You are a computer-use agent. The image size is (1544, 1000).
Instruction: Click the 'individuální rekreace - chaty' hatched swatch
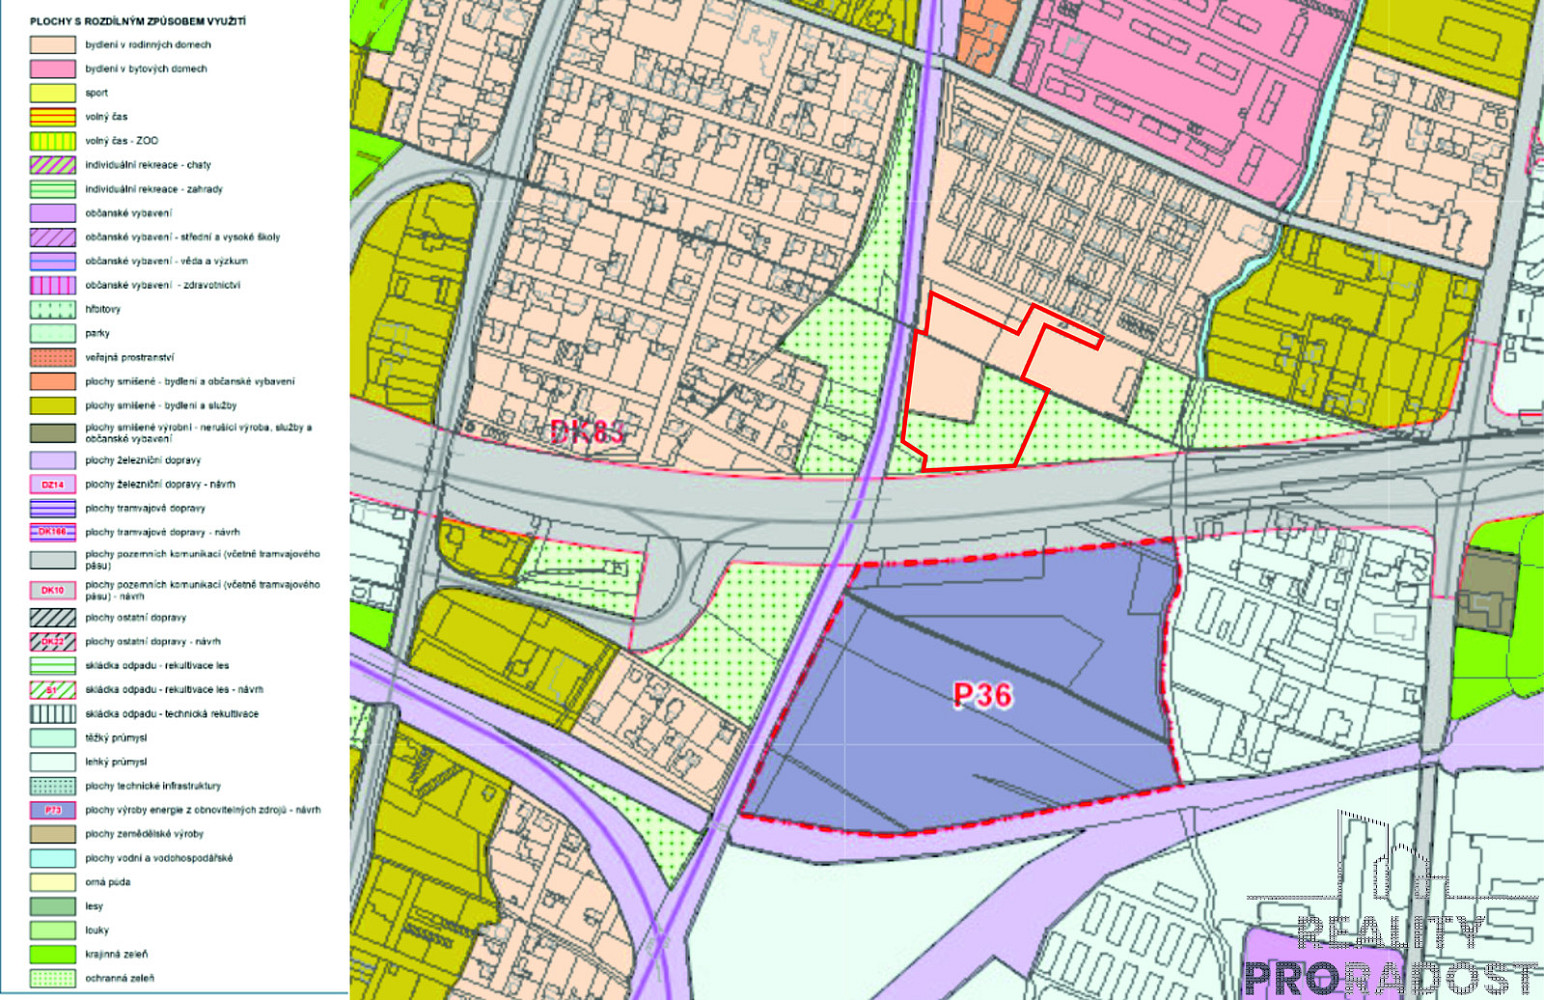[x=52, y=165]
